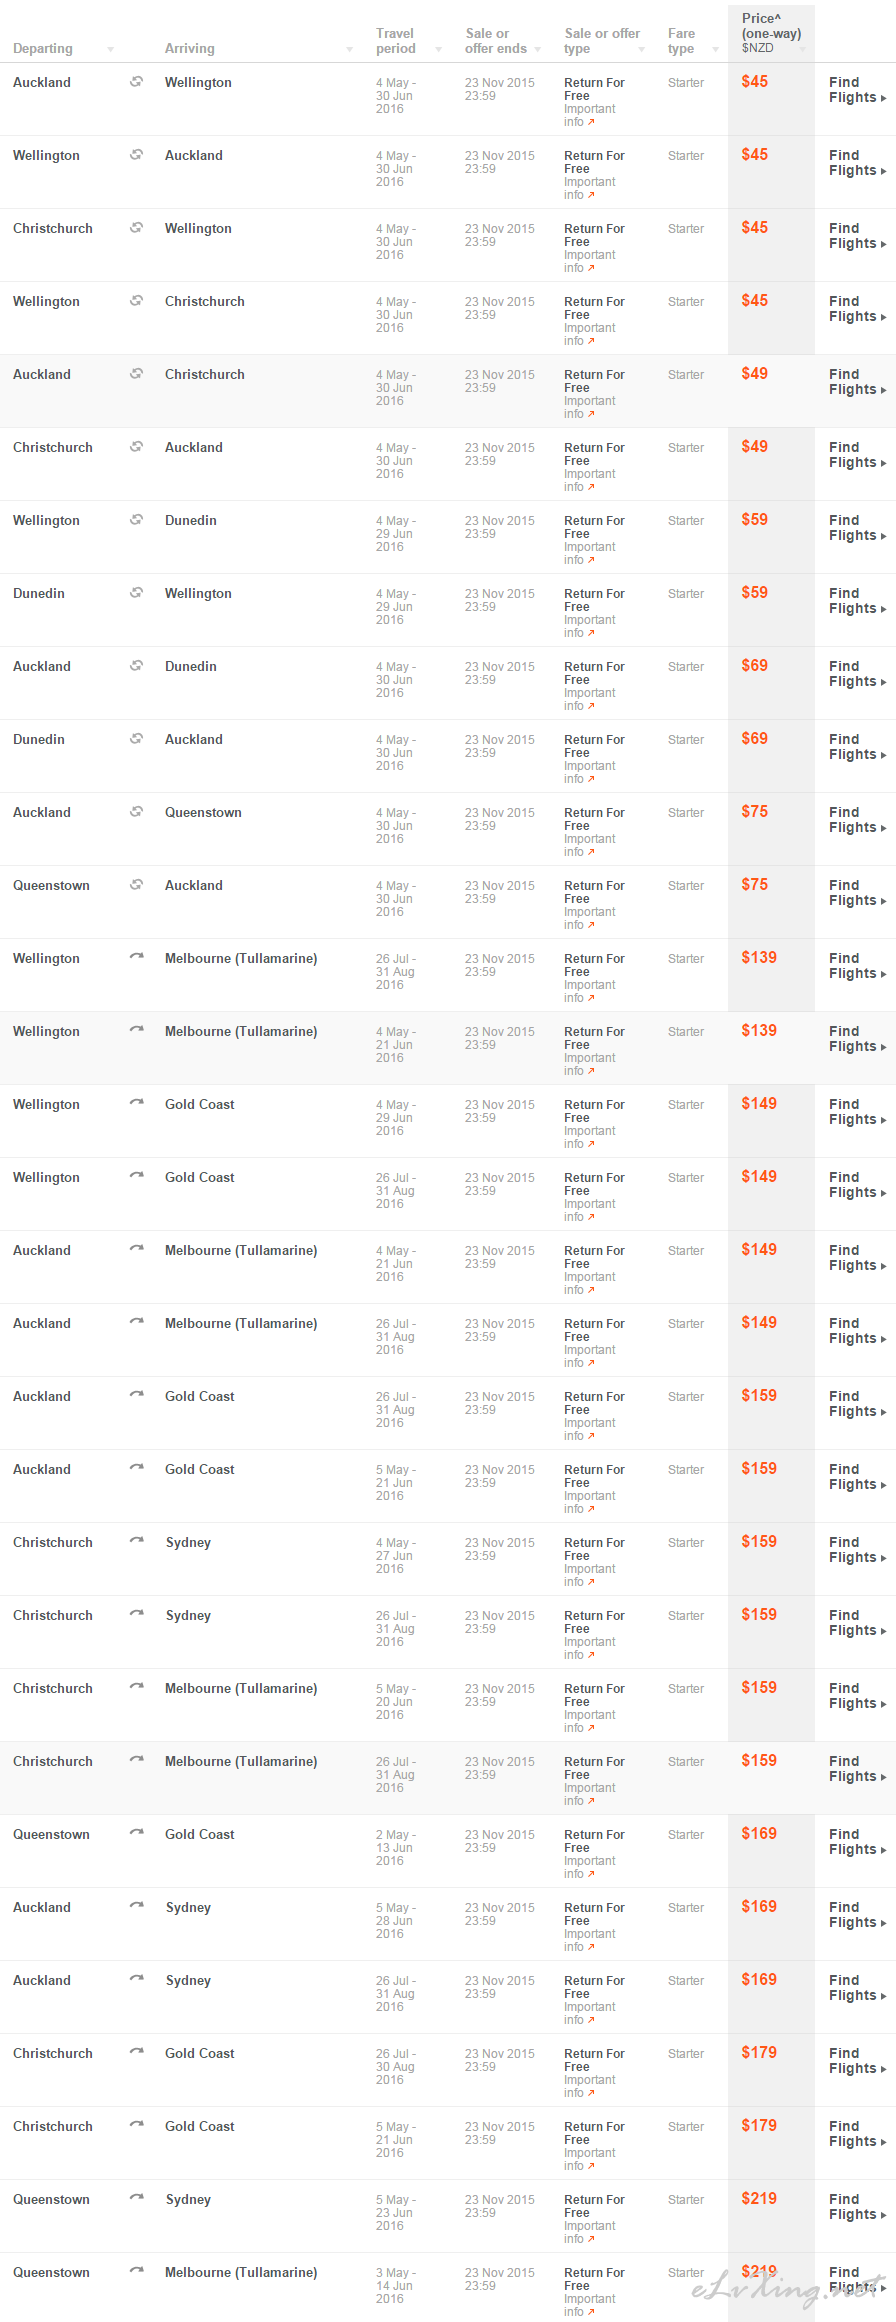Sort by Price one-way column header
The image size is (896, 2322).
(x=771, y=33)
